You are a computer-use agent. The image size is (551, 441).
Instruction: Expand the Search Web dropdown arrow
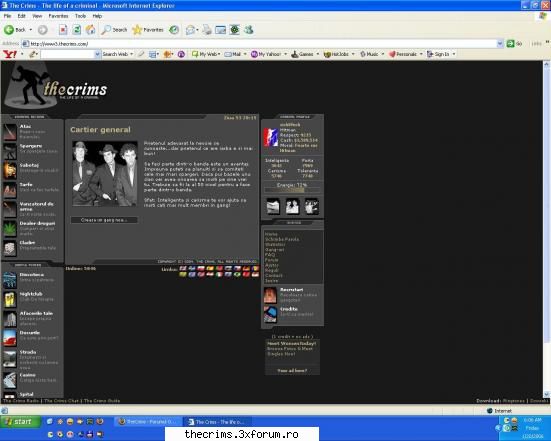(131, 54)
